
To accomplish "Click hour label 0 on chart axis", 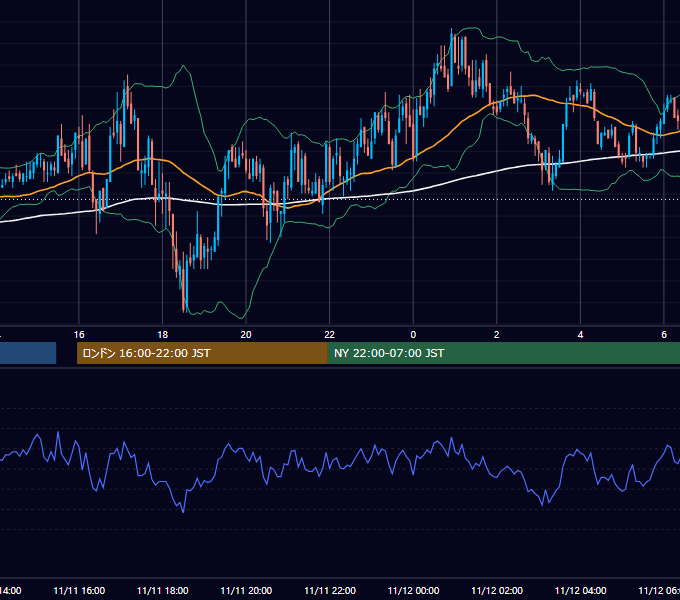I will (413, 335).
